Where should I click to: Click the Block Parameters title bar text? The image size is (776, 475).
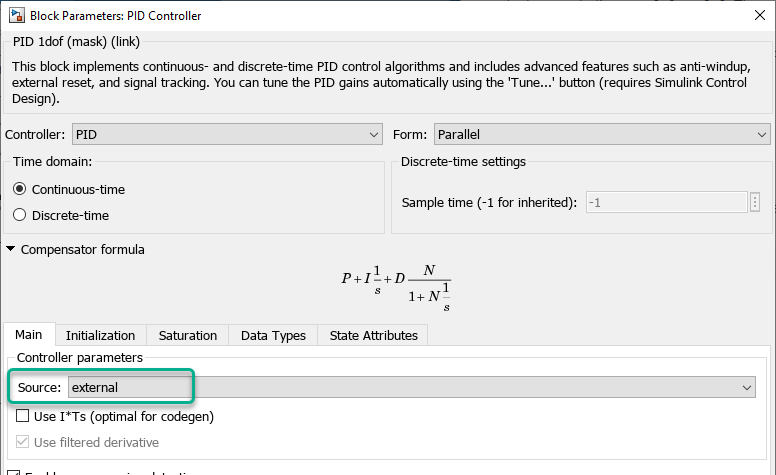click(x=115, y=16)
